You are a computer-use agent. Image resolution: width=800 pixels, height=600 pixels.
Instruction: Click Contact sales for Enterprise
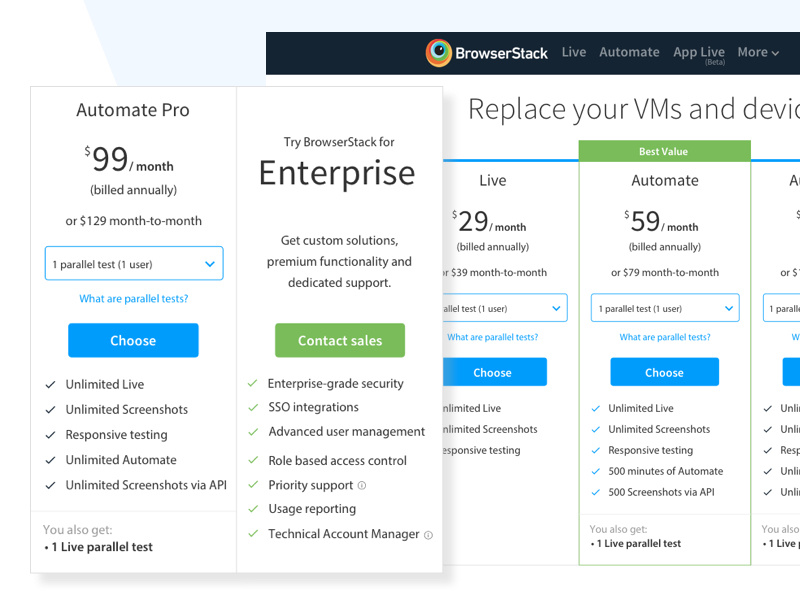click(x=339, y=340)
